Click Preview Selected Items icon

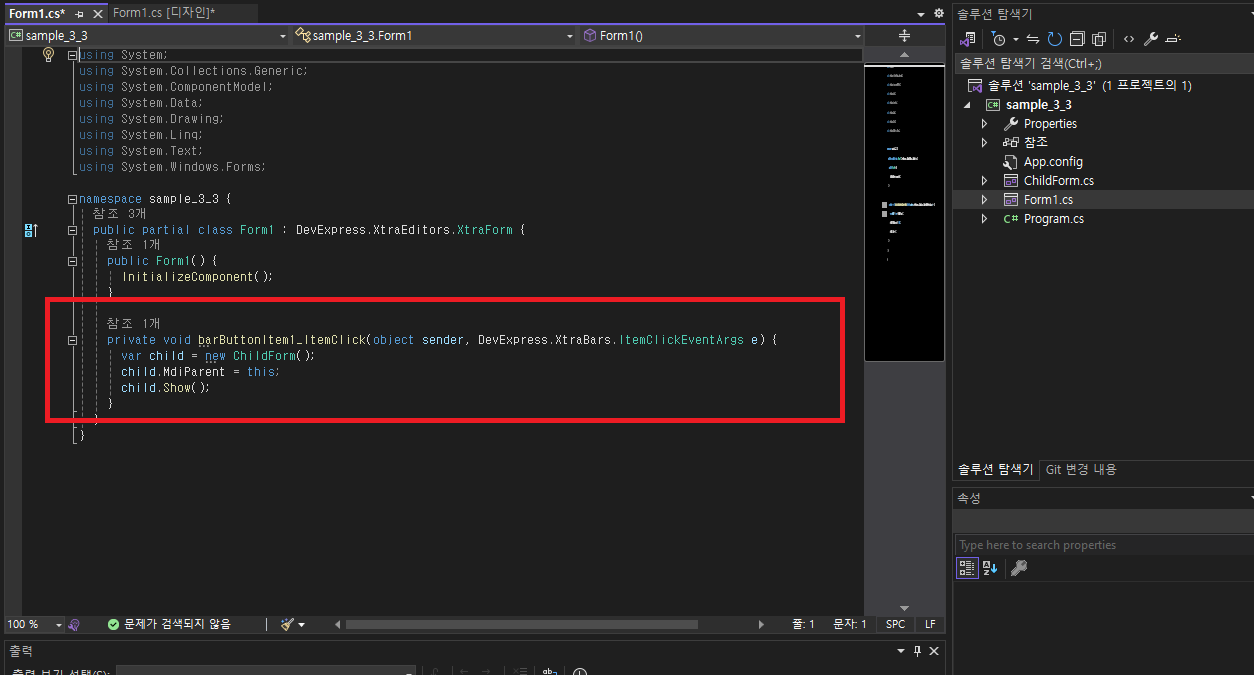point(1173,39)
